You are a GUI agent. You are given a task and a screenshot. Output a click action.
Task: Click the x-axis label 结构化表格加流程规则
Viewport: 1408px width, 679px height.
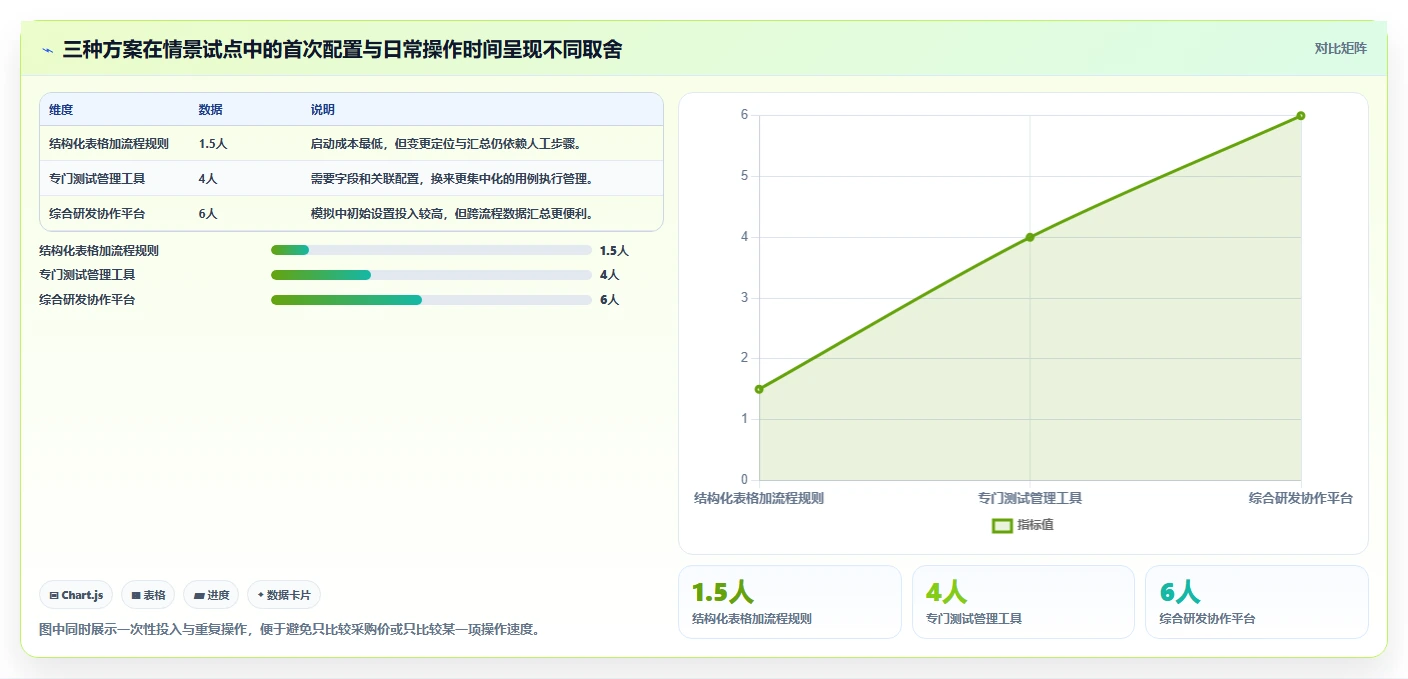[x=759, y=498]
